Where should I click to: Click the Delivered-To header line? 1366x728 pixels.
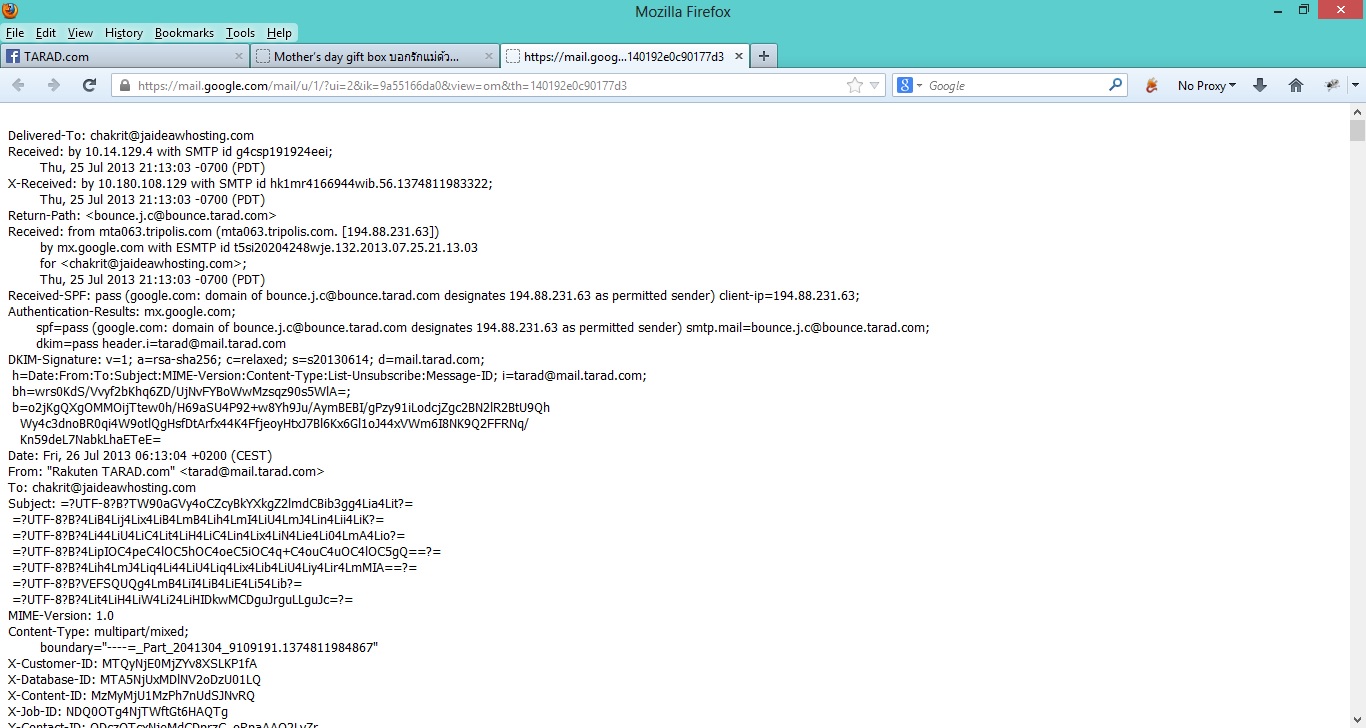tap(131, 136)
